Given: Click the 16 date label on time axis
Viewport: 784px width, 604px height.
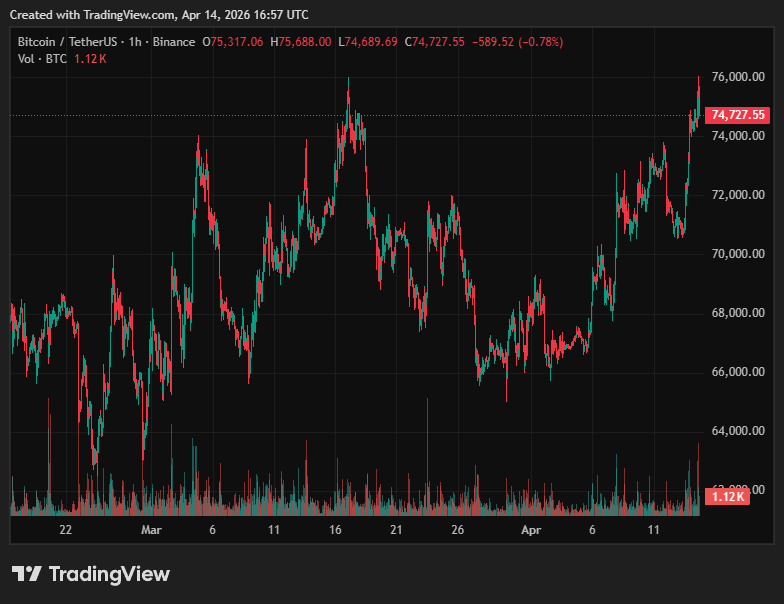Looking at the screenshot, I should pos(335,529).
